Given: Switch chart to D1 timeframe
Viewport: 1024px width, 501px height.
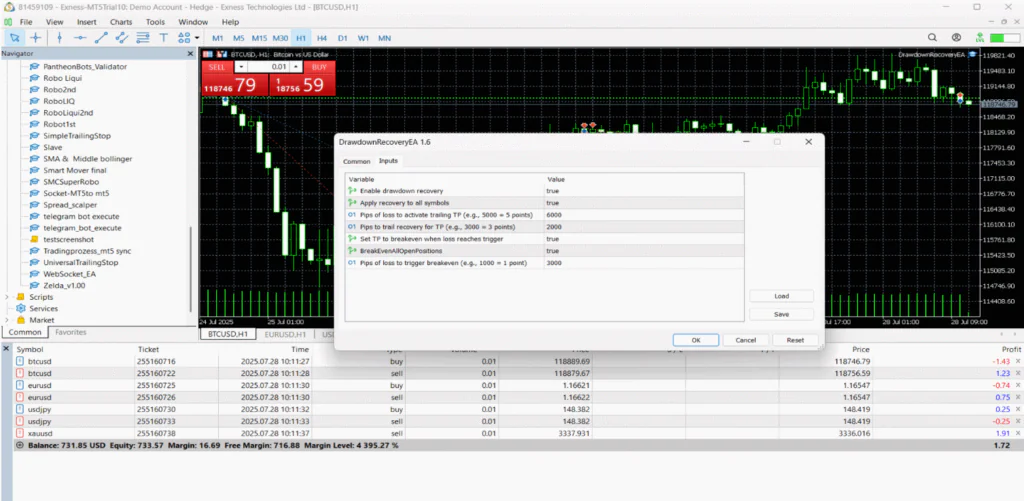Looking at the screenshot, I should (x=342, y=38).
